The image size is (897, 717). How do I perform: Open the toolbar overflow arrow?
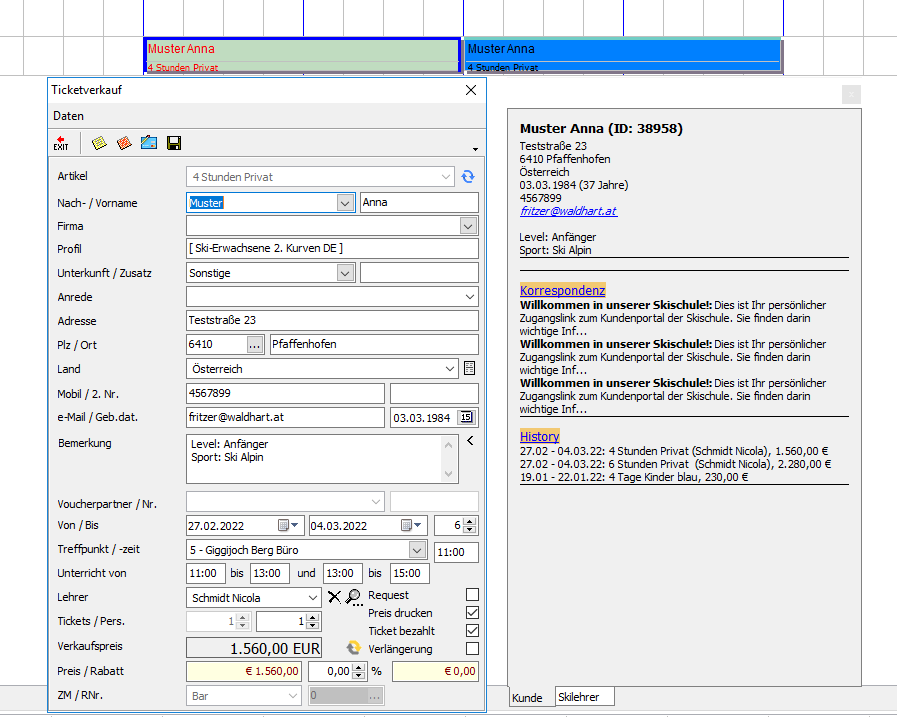coord(475,149)
